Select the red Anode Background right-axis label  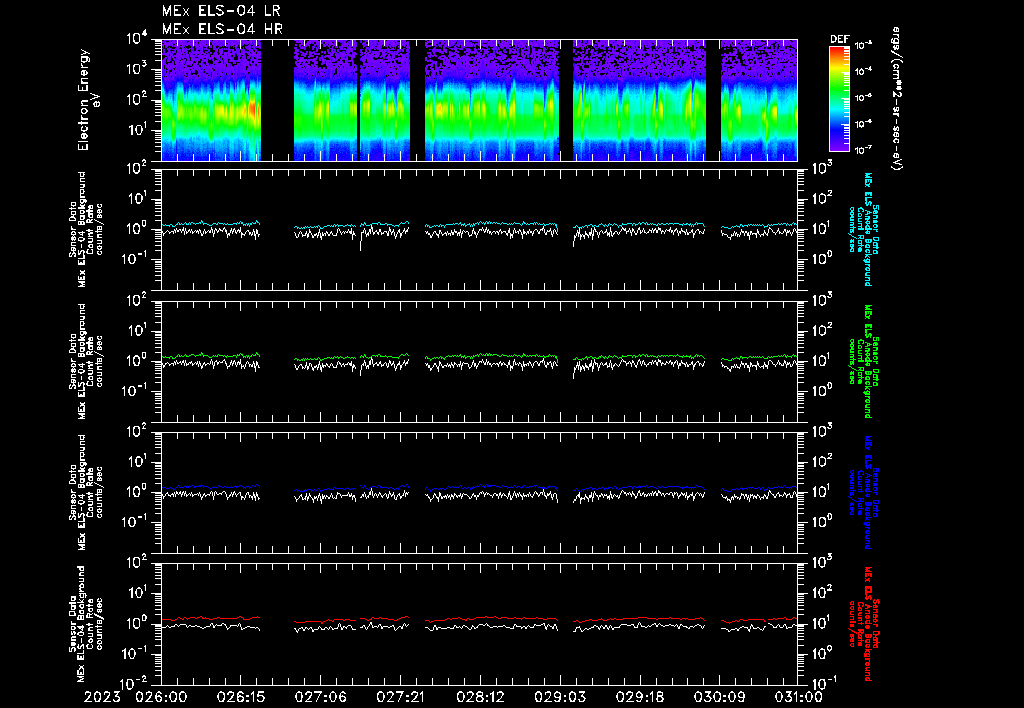tap(863, 624)
